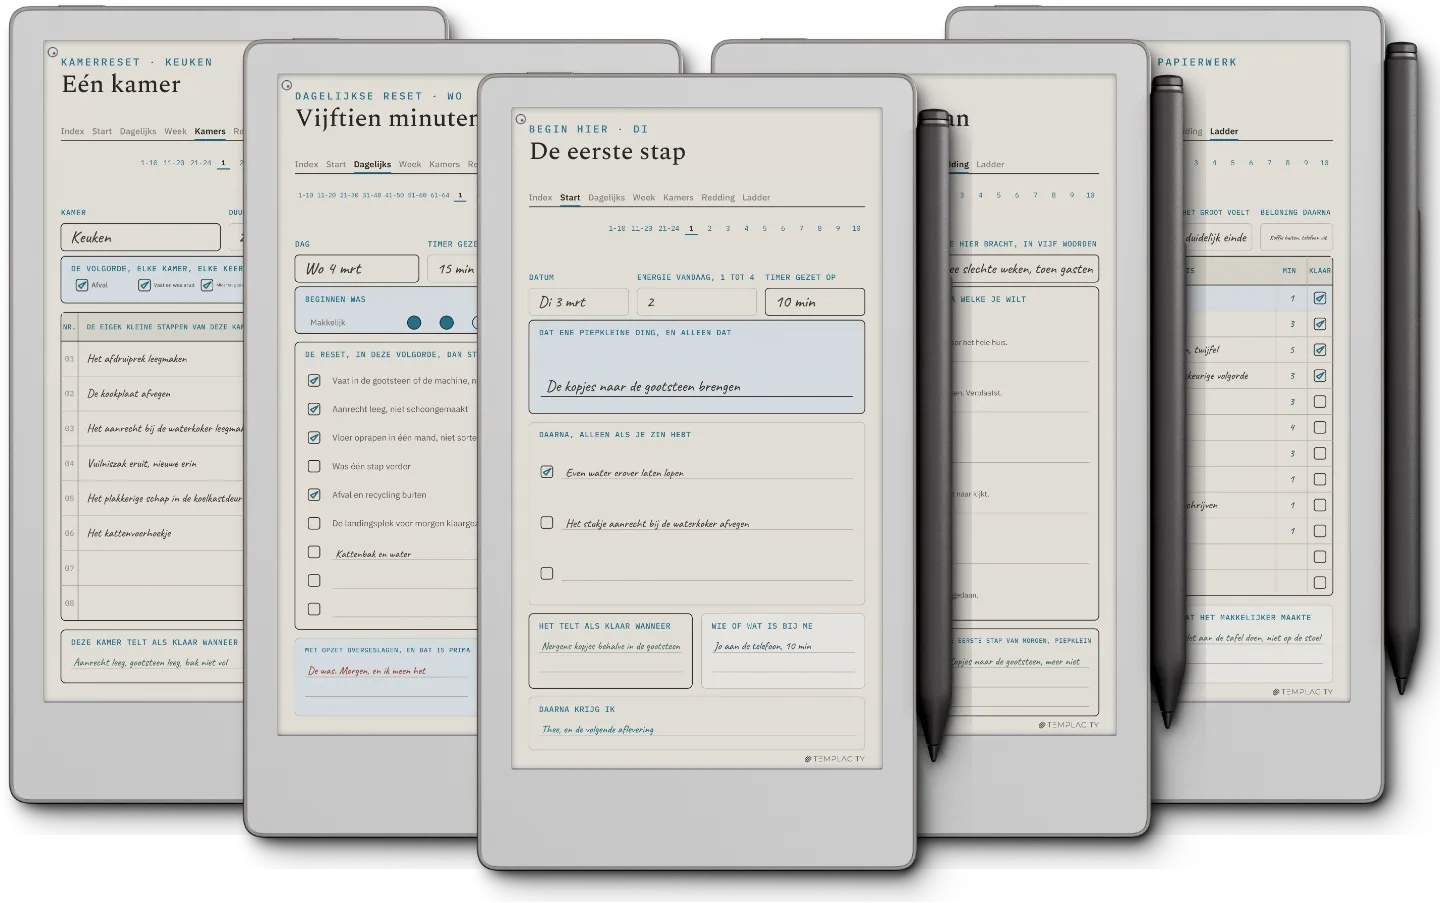
Task: Go to page 10 on 'De eerste stap' page
Action: click(x=856, y=229)
